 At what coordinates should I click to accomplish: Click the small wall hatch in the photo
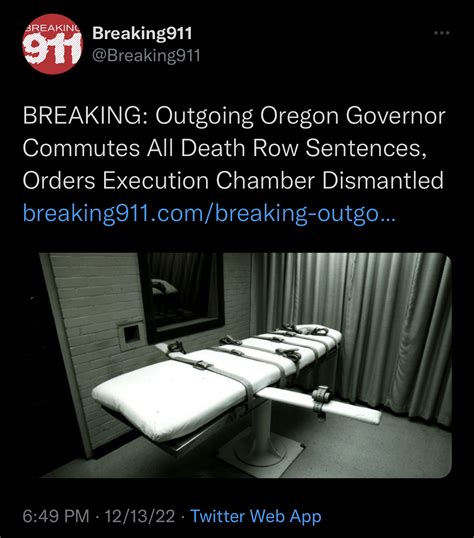(131, 335)
